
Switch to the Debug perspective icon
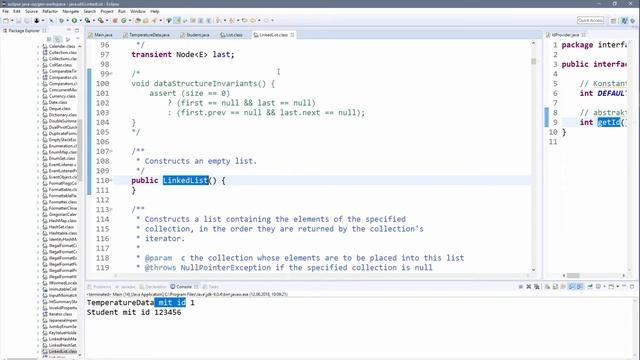click(633, 20)
